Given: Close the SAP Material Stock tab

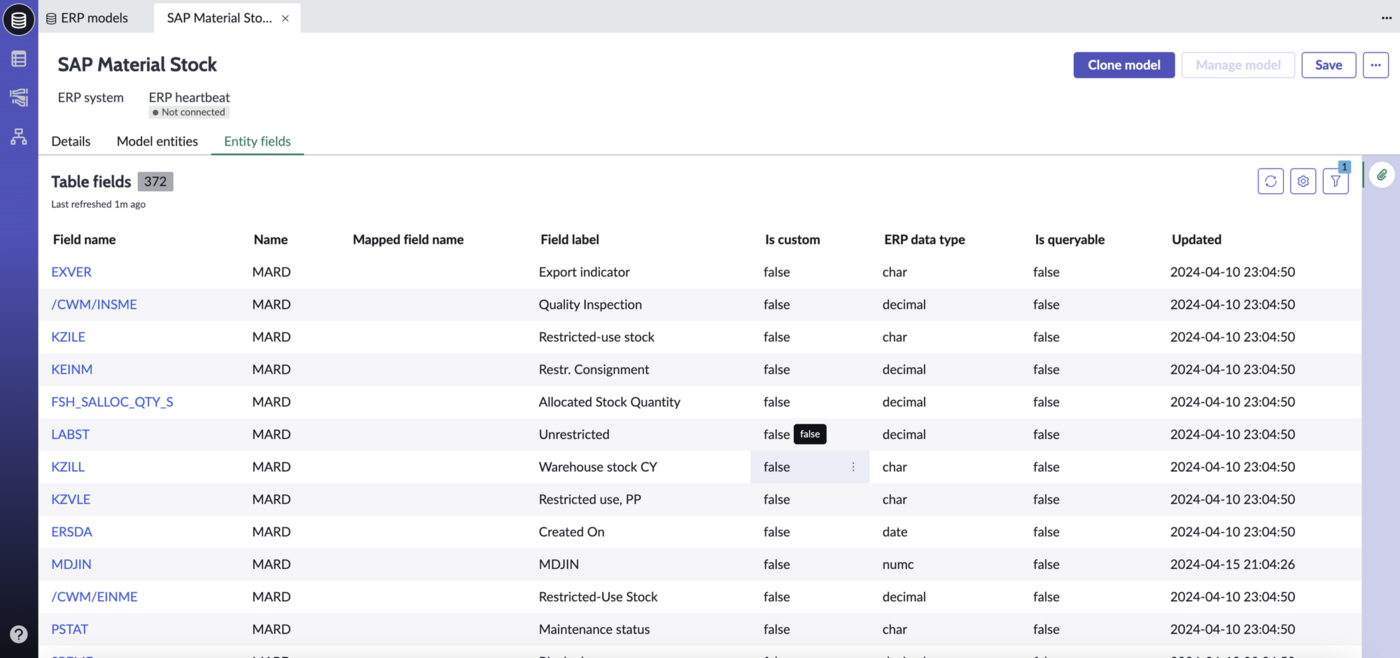Looking at the screenshot, I should click(285, 18).
